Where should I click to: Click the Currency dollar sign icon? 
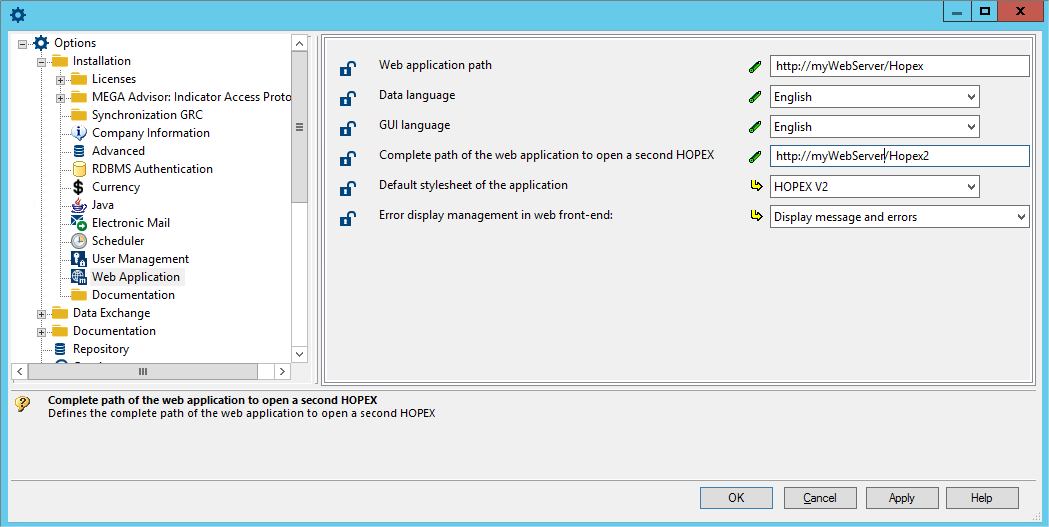(79, 187)
